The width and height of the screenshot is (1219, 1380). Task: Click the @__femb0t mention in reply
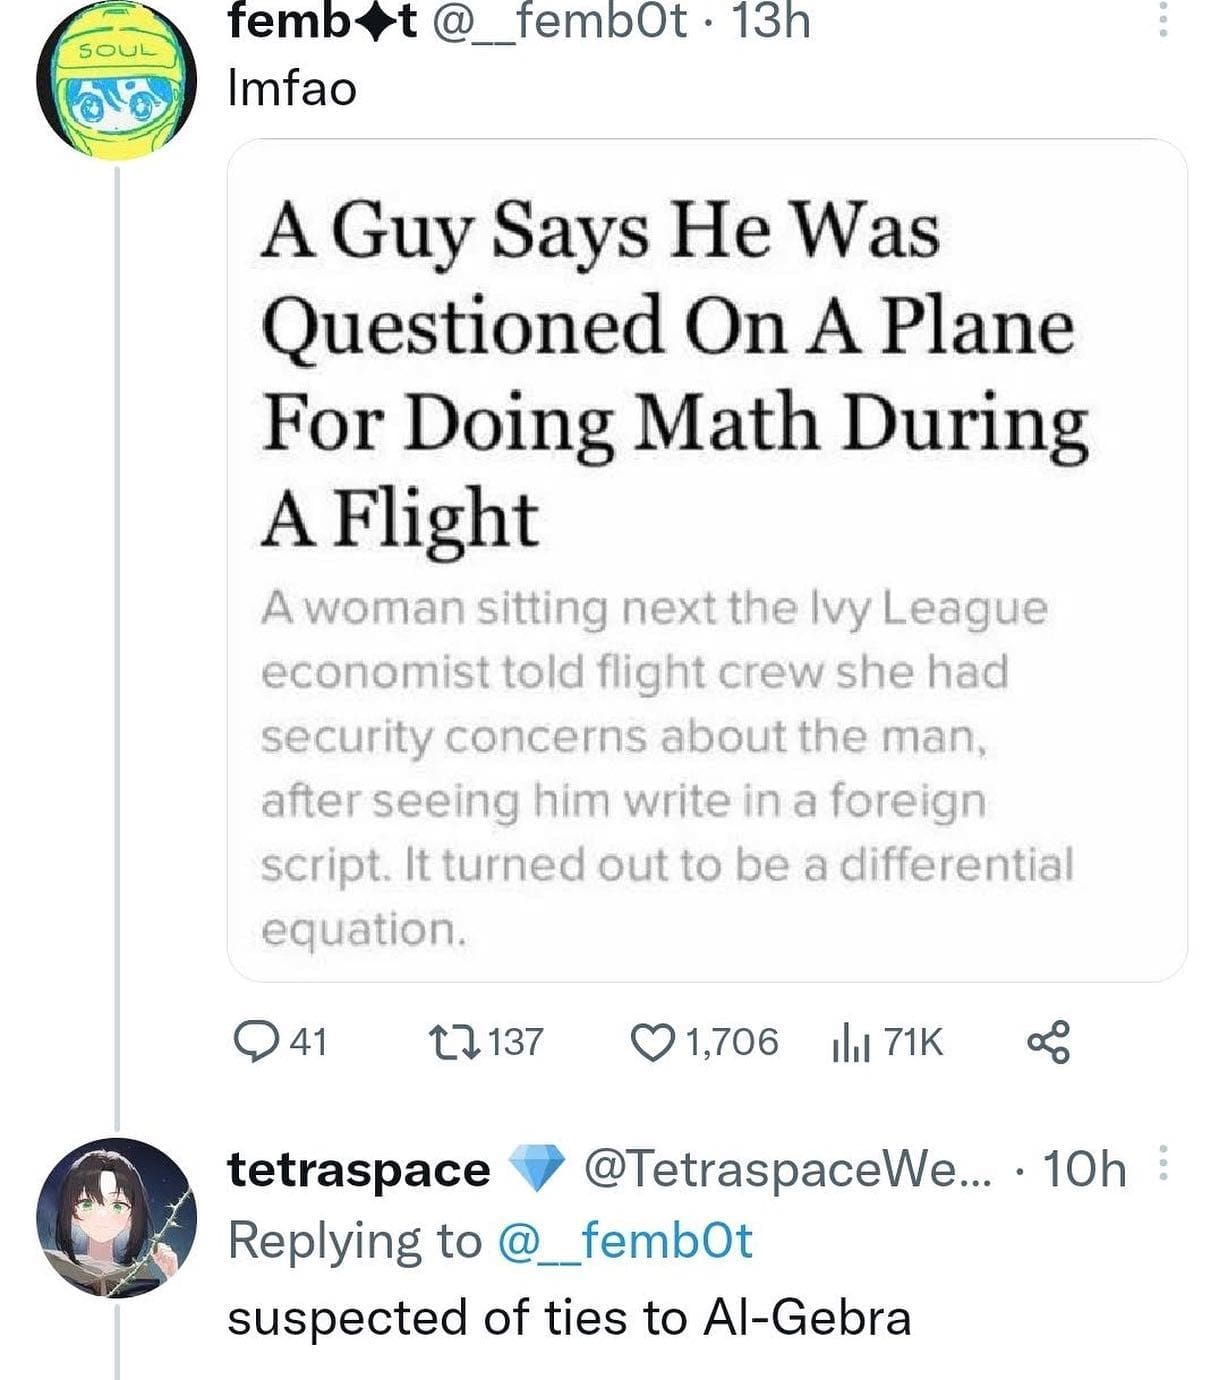click(623, 1241)
